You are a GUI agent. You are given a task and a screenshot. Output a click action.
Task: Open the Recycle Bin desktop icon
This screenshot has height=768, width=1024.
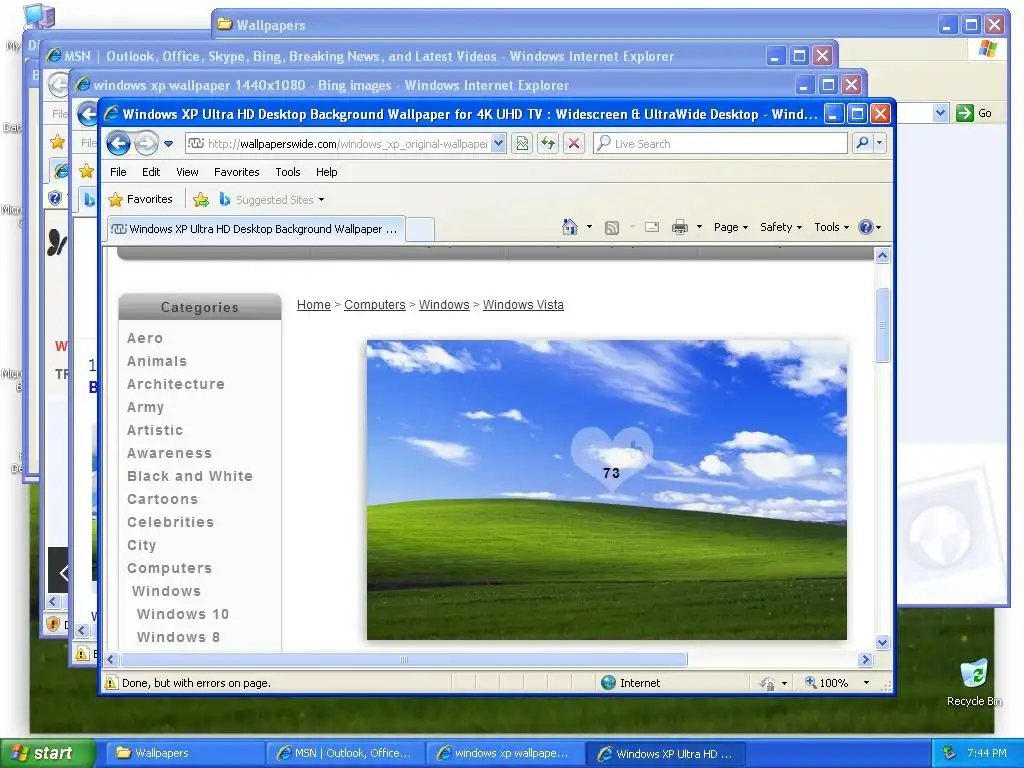tap(974, 682)
